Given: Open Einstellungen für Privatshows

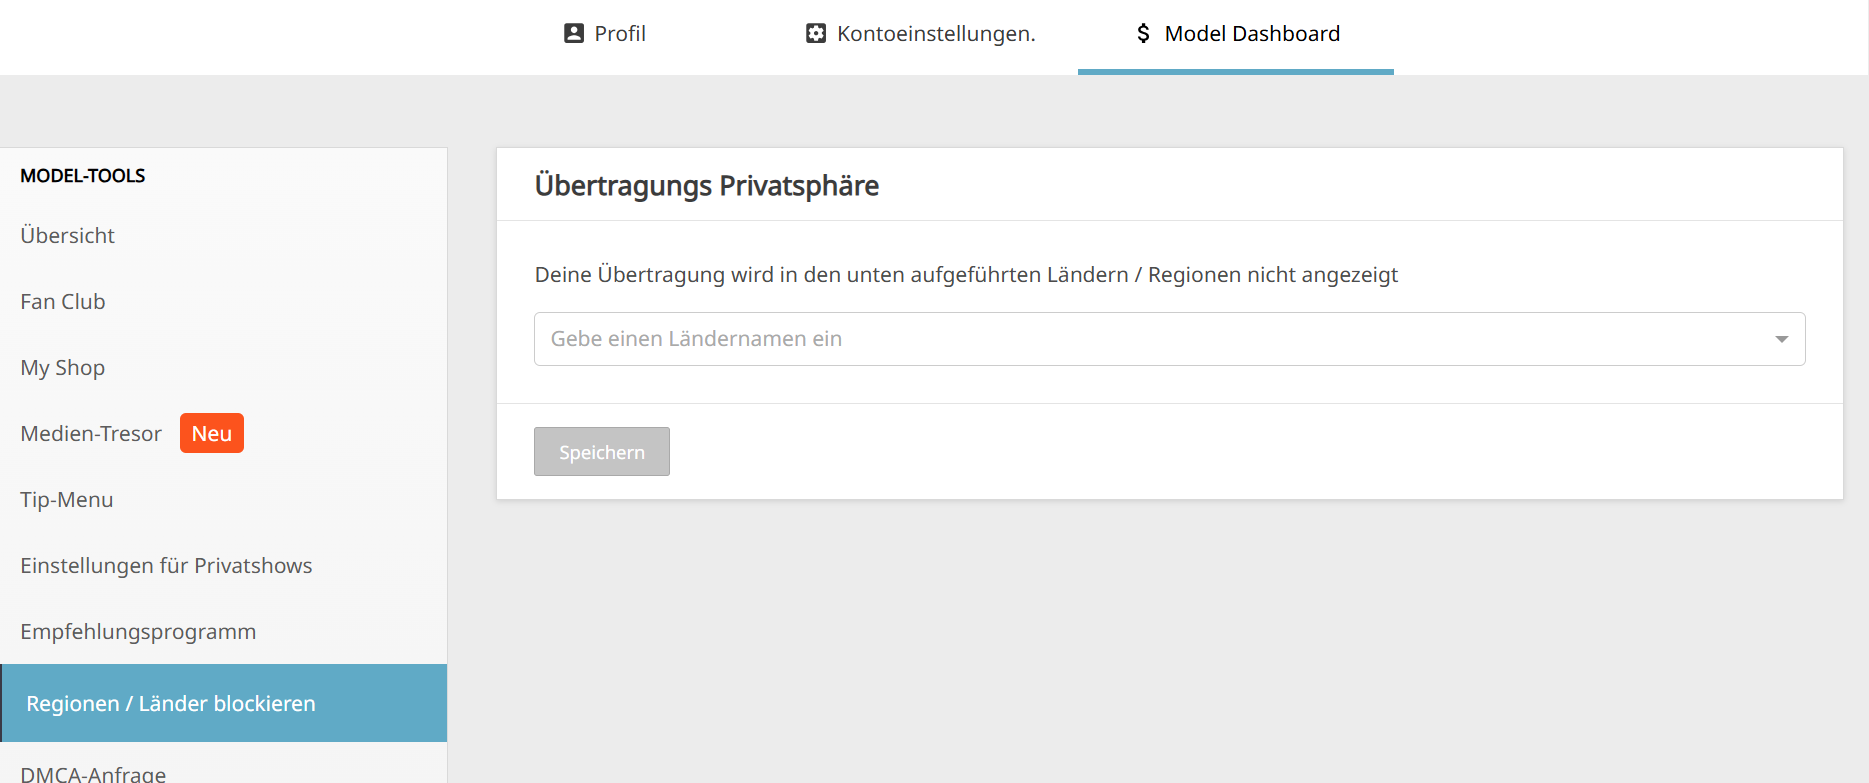Looking at the screenshot, I should pos(166,566).
